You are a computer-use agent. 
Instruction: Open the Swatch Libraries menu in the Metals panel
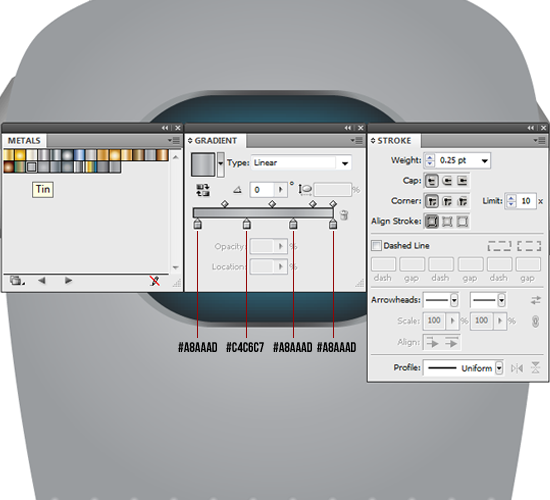pos(16,280)
